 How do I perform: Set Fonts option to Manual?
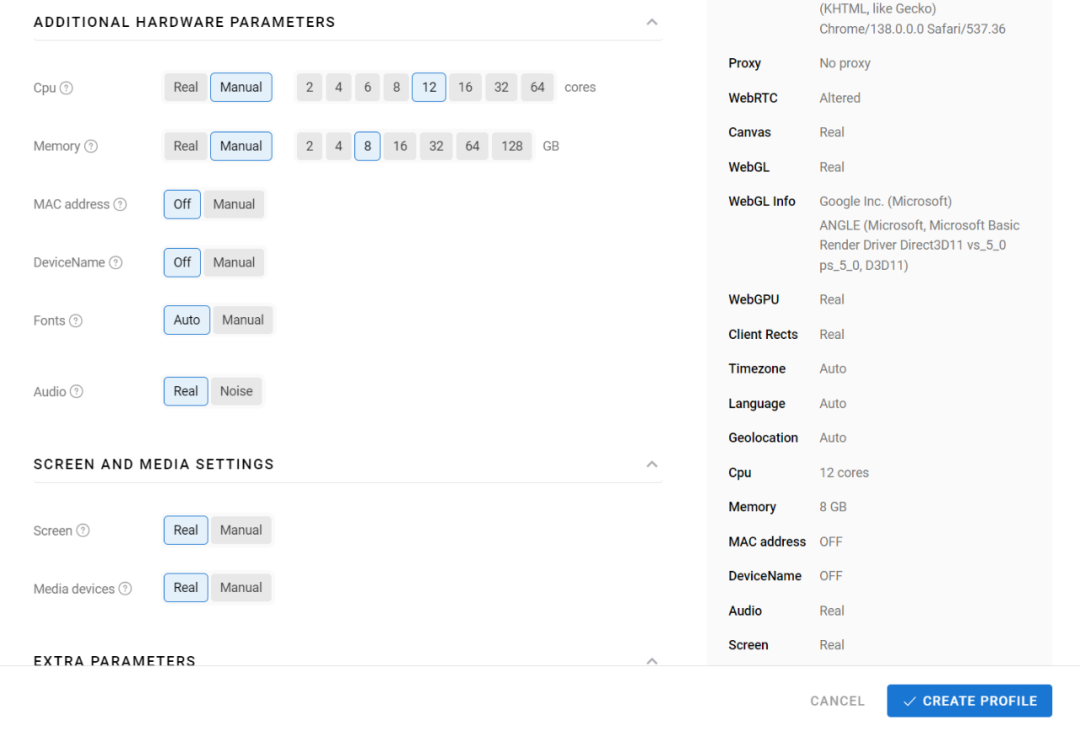point(242,320)
